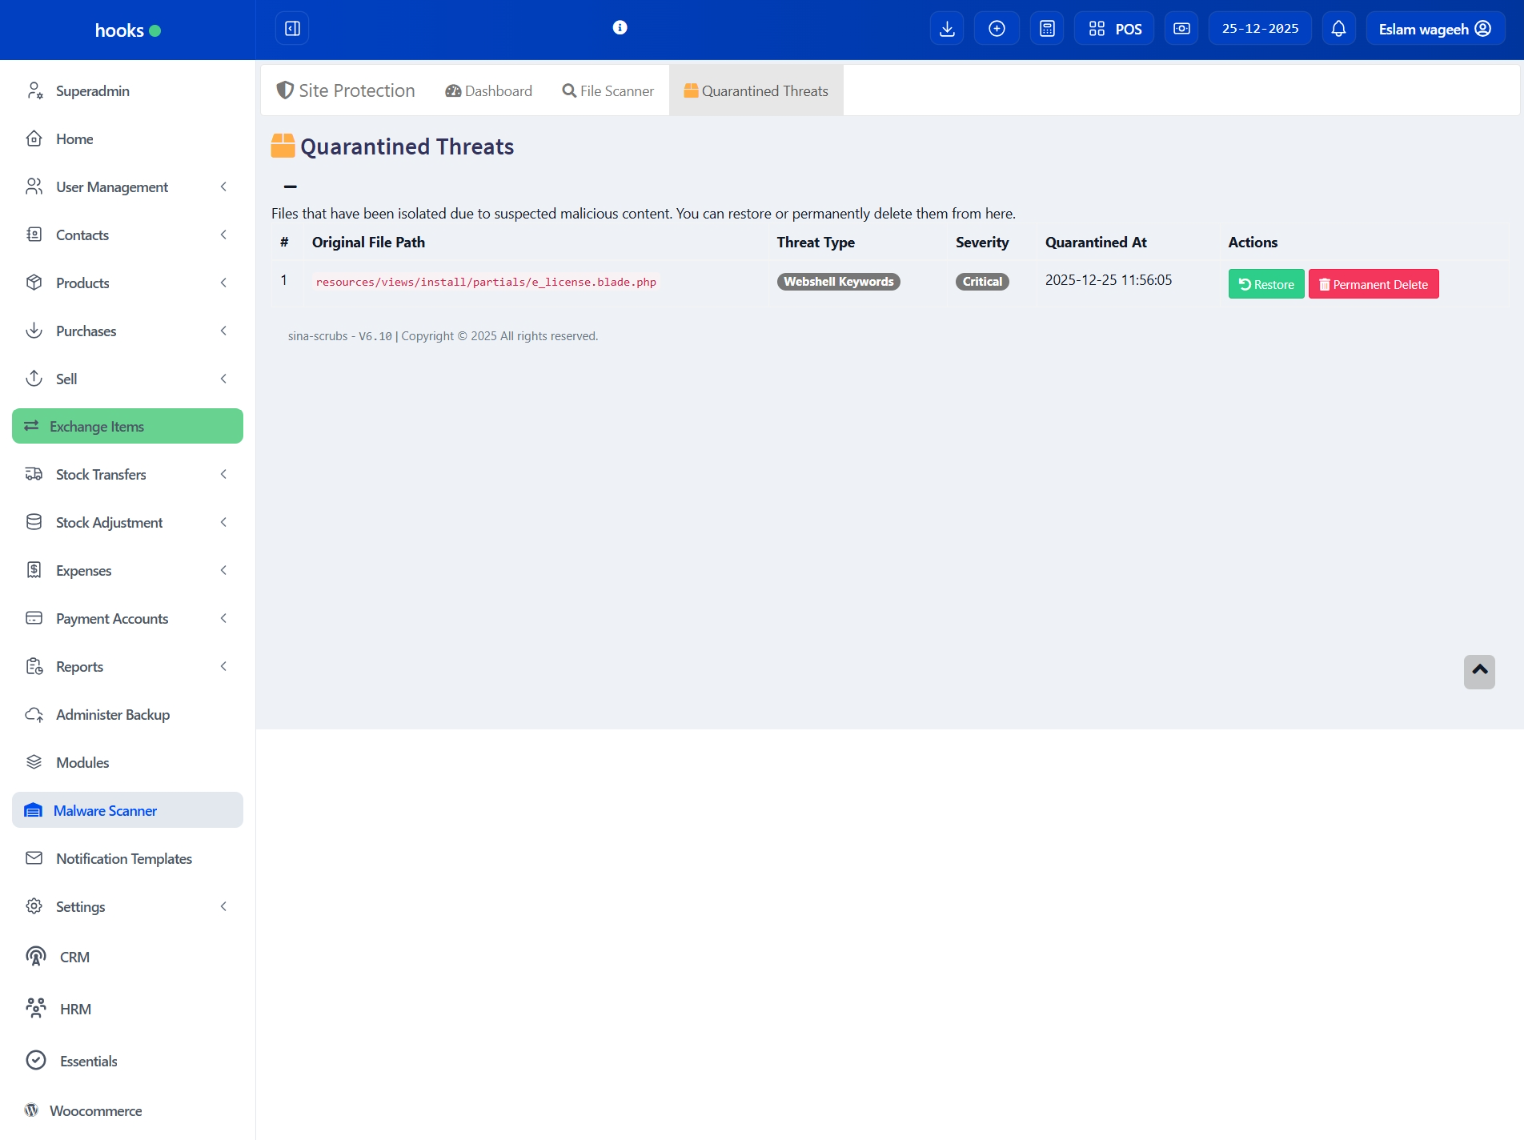
Task: Open the POS screen button
Action: coord(1115,29)
